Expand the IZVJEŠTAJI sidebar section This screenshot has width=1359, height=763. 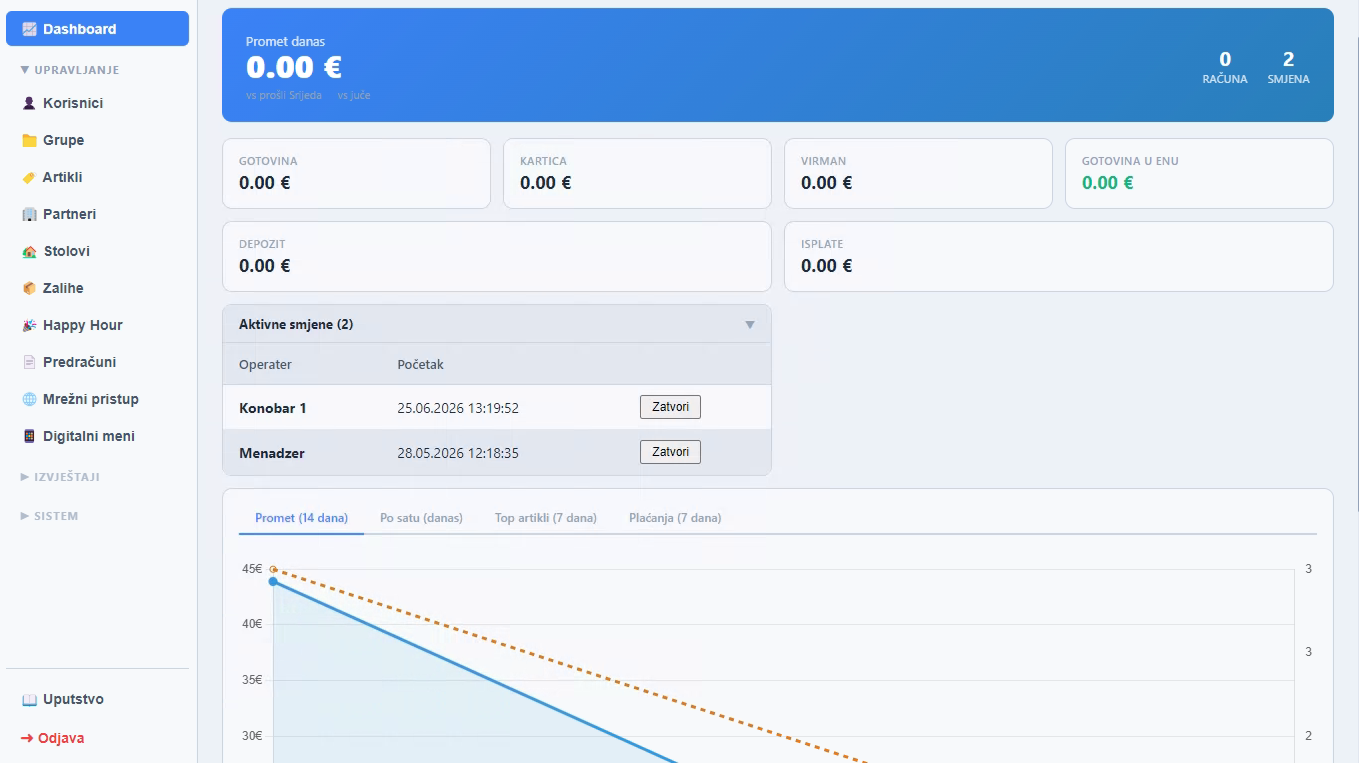tap(60, 477)
